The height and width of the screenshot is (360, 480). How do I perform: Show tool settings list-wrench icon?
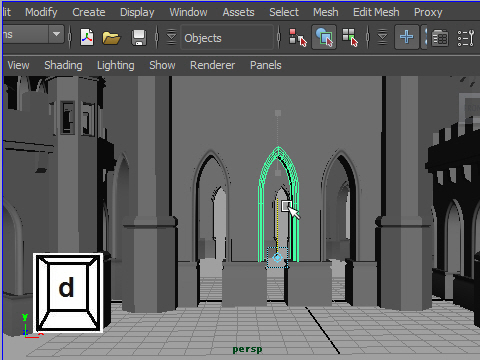466,38
